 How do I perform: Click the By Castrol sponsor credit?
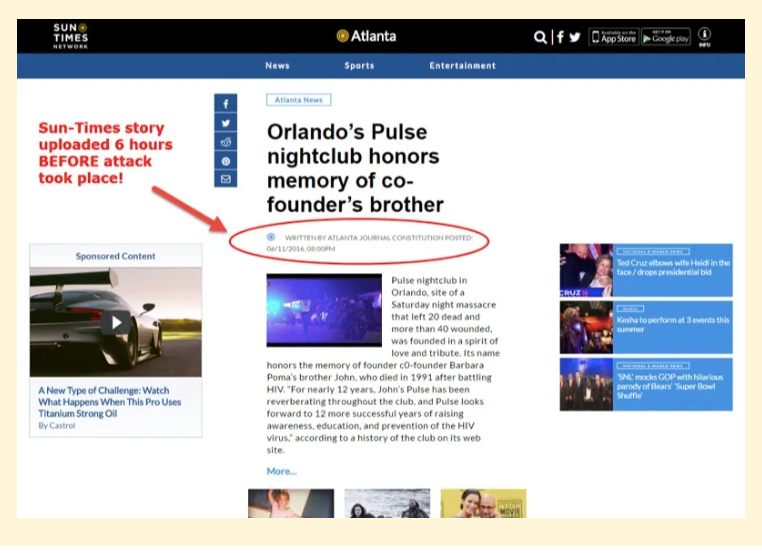pos(57,426)
